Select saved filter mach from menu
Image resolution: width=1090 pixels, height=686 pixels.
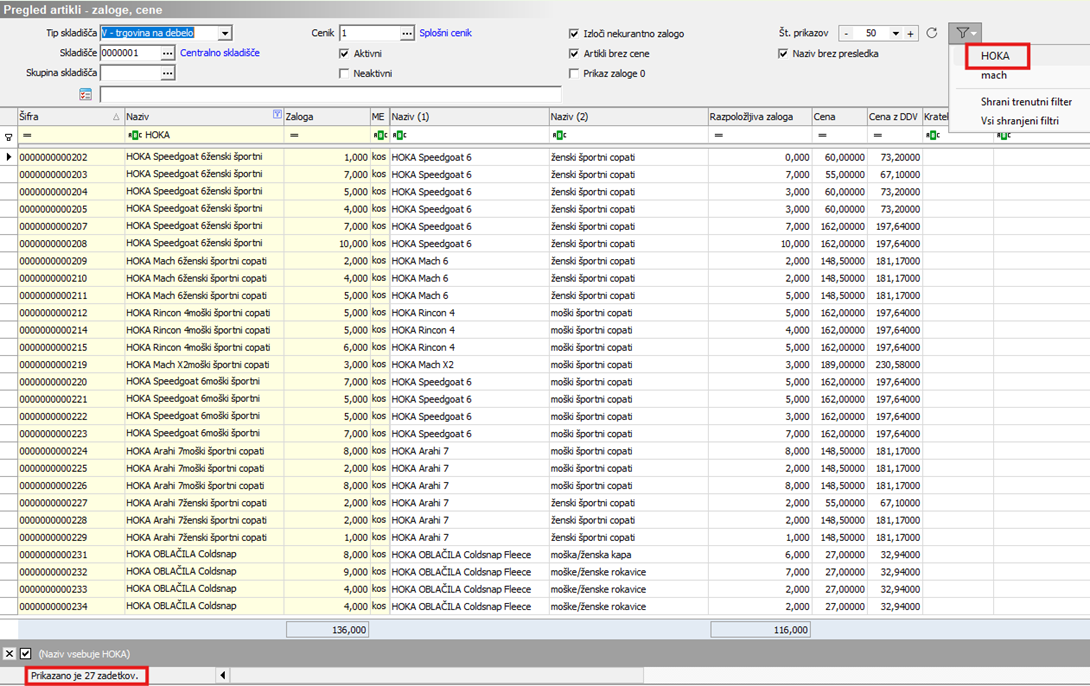(x=994, y=75)
